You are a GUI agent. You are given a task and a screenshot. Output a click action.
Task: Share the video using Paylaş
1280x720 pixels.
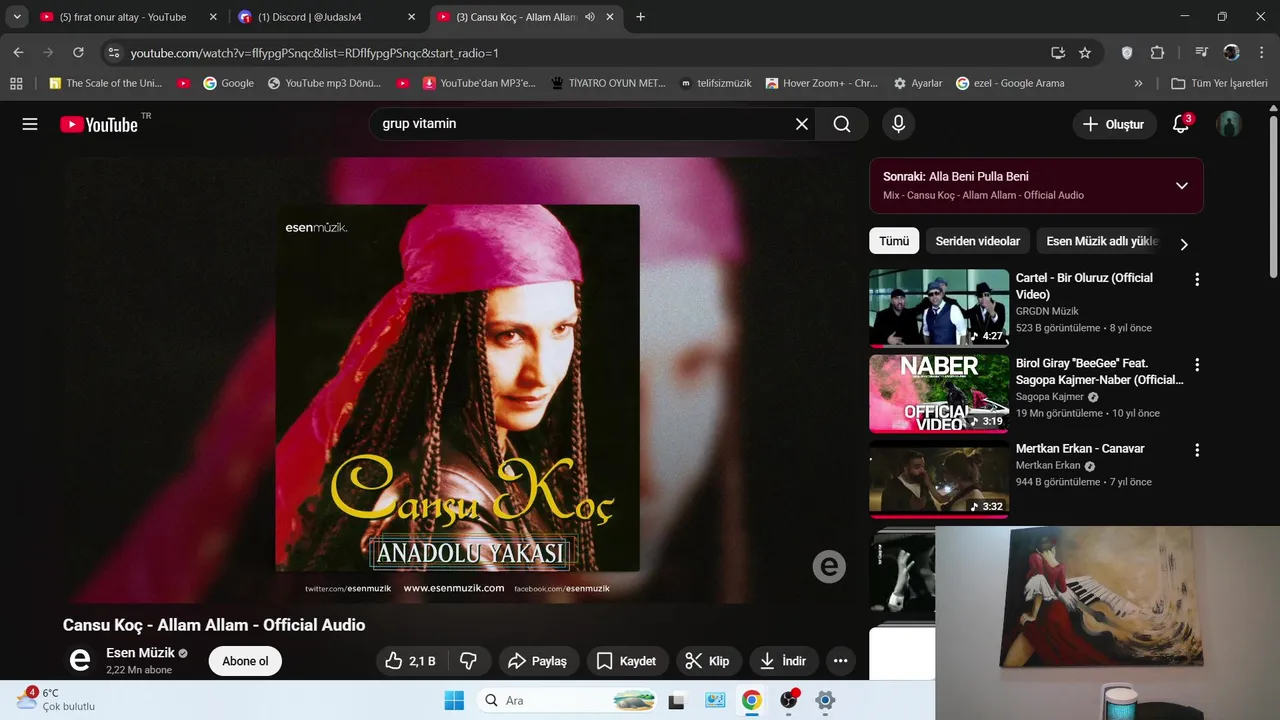coord(537,661)
